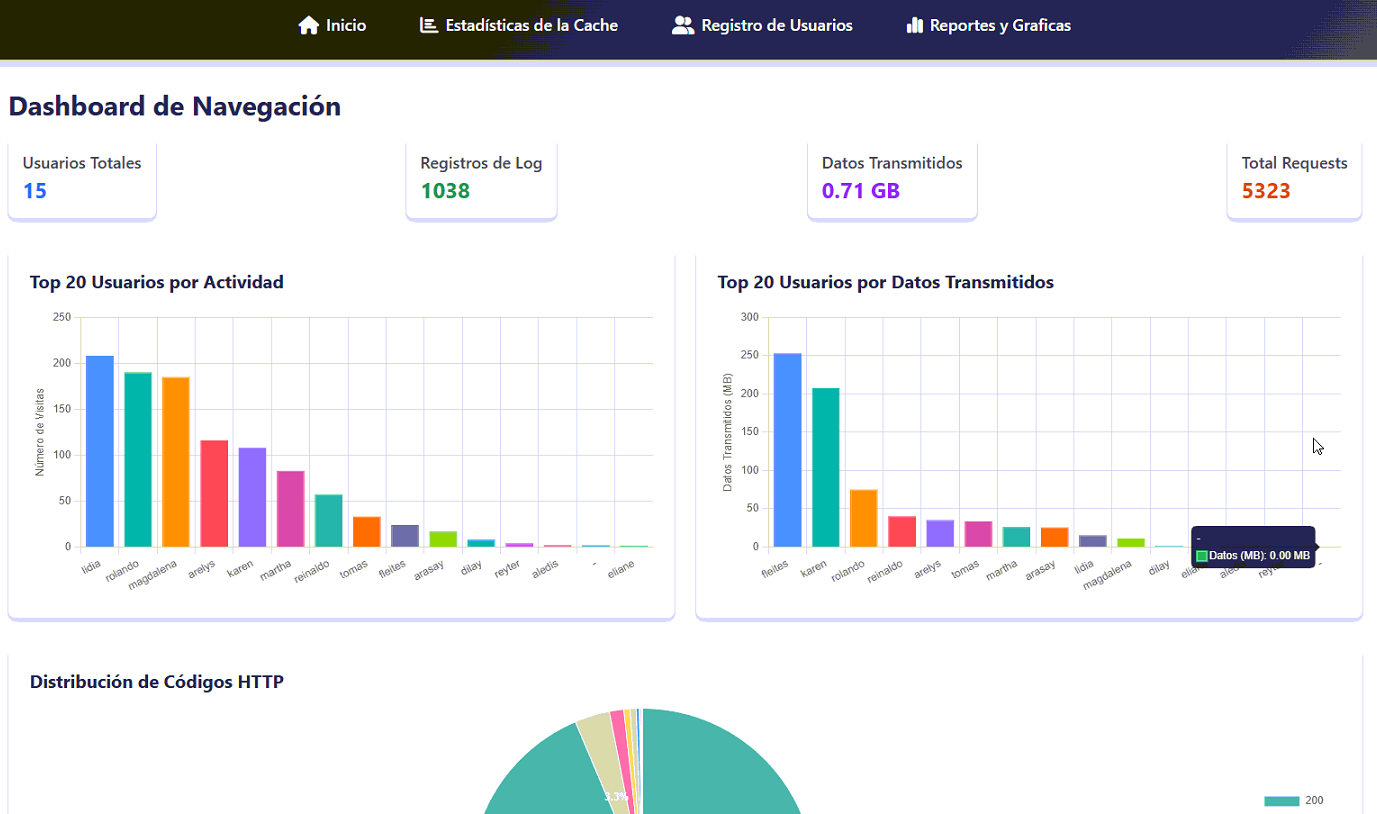The image size is (1377, 814).
Task: Click the magdalena bar in Actividad chart
Action: coord(176,462)
